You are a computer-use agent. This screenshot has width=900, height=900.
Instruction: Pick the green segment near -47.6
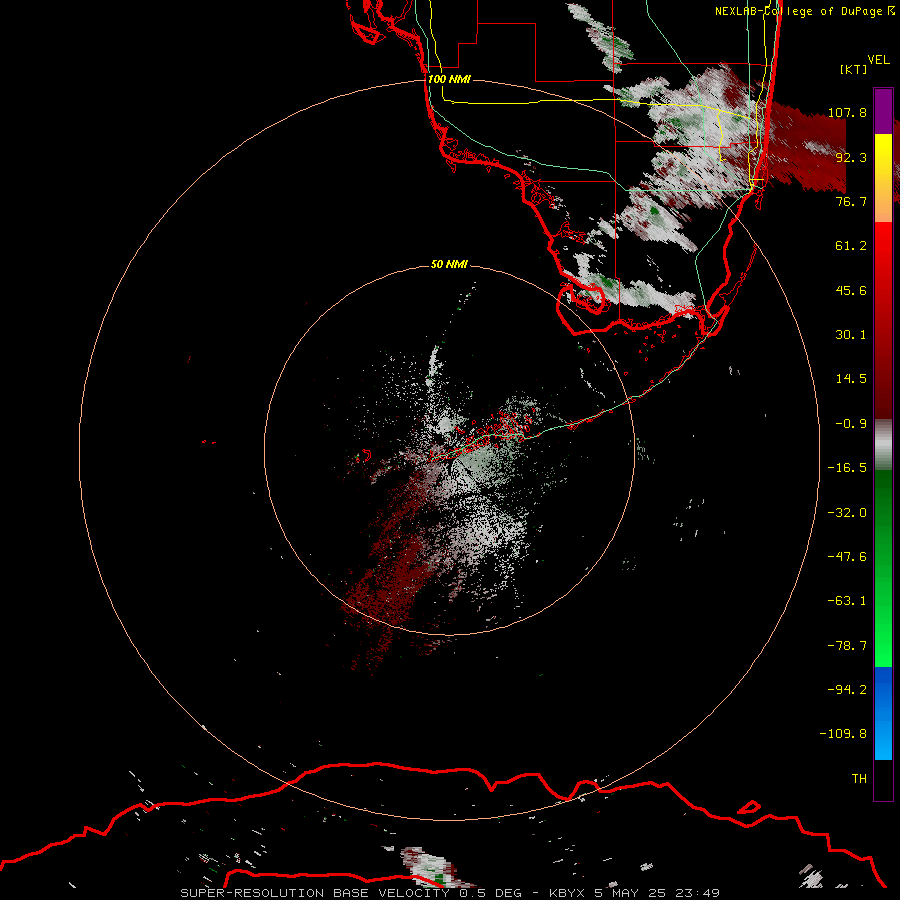[883, 568]
